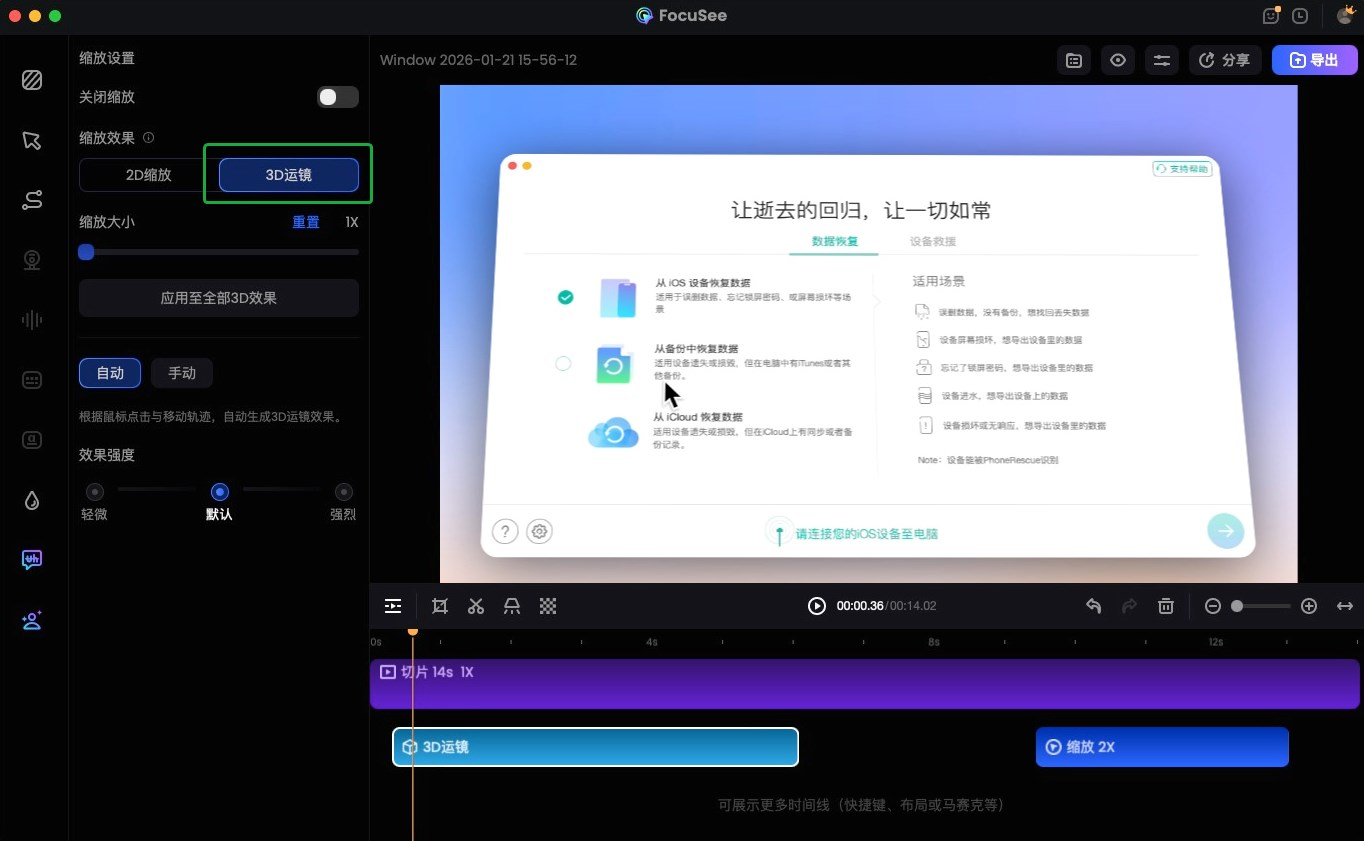This screenshot has height=841, width=1364.
Task: Click the mosaic pattern icon
Action: [x=548, y=606]
